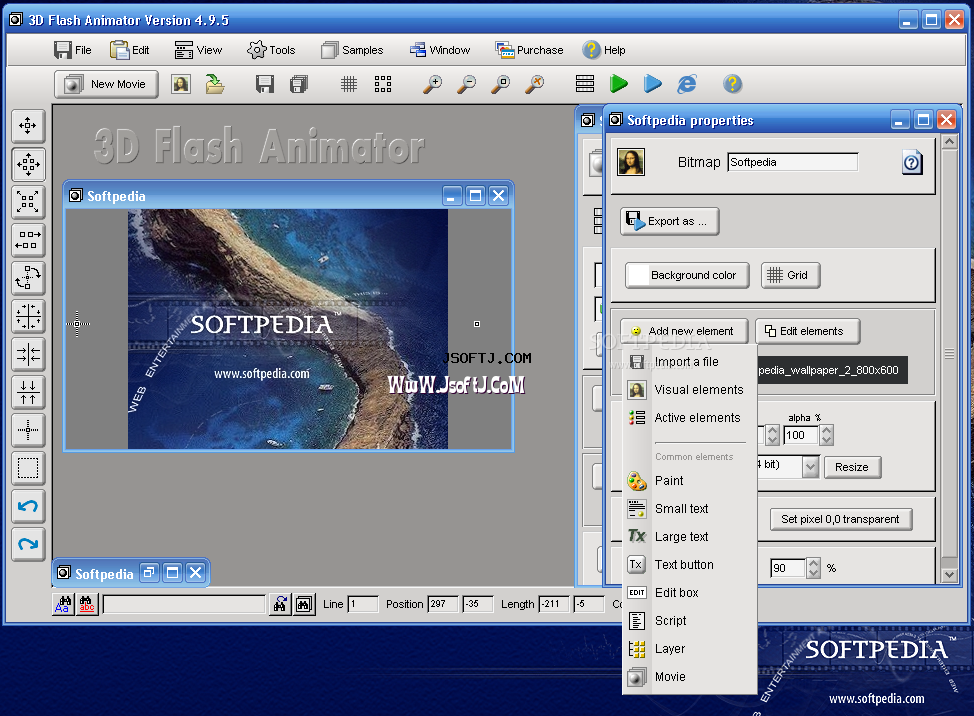Click the undo arrow button
The height and width of the screenshot is (716, 974).
coord(28,506)
